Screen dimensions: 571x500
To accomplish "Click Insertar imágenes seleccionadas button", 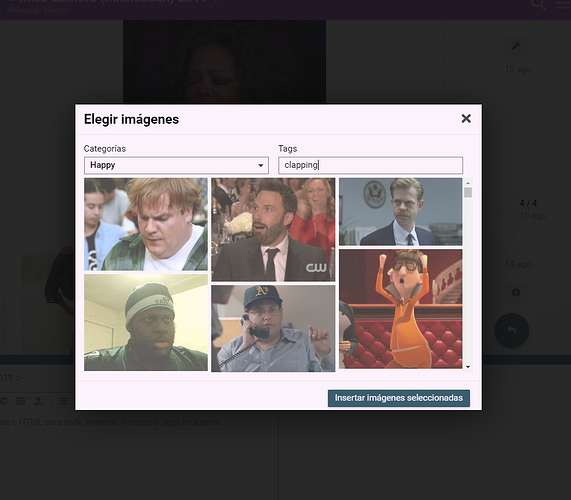I will (x=399, y=398).
